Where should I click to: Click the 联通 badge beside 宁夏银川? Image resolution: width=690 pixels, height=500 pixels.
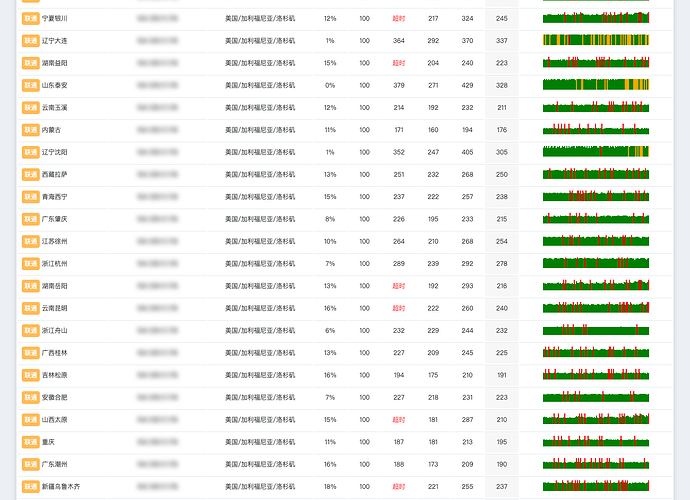click(30, 18)
